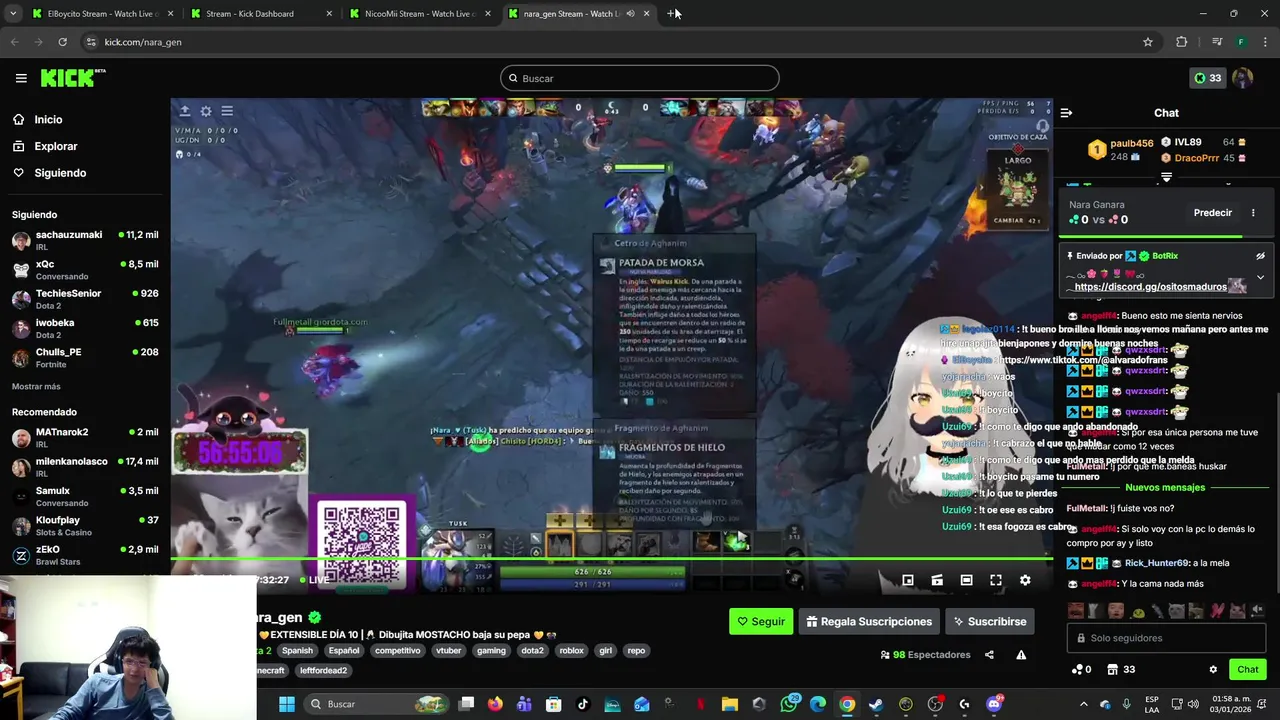The width and height of the screenshot is (1280, 720).
Task: Expand the pinned message chevron
Action: pos(1260,277)
